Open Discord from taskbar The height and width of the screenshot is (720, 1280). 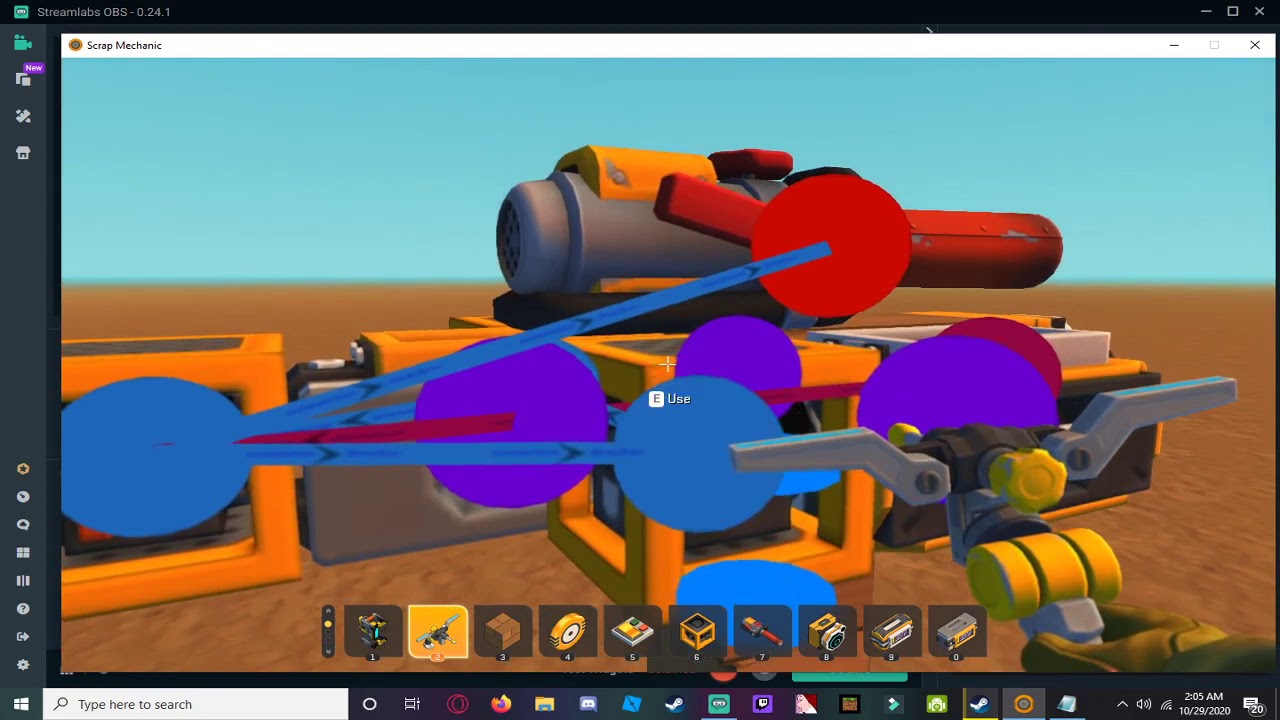pyautogui.click(x=588, y=704)
